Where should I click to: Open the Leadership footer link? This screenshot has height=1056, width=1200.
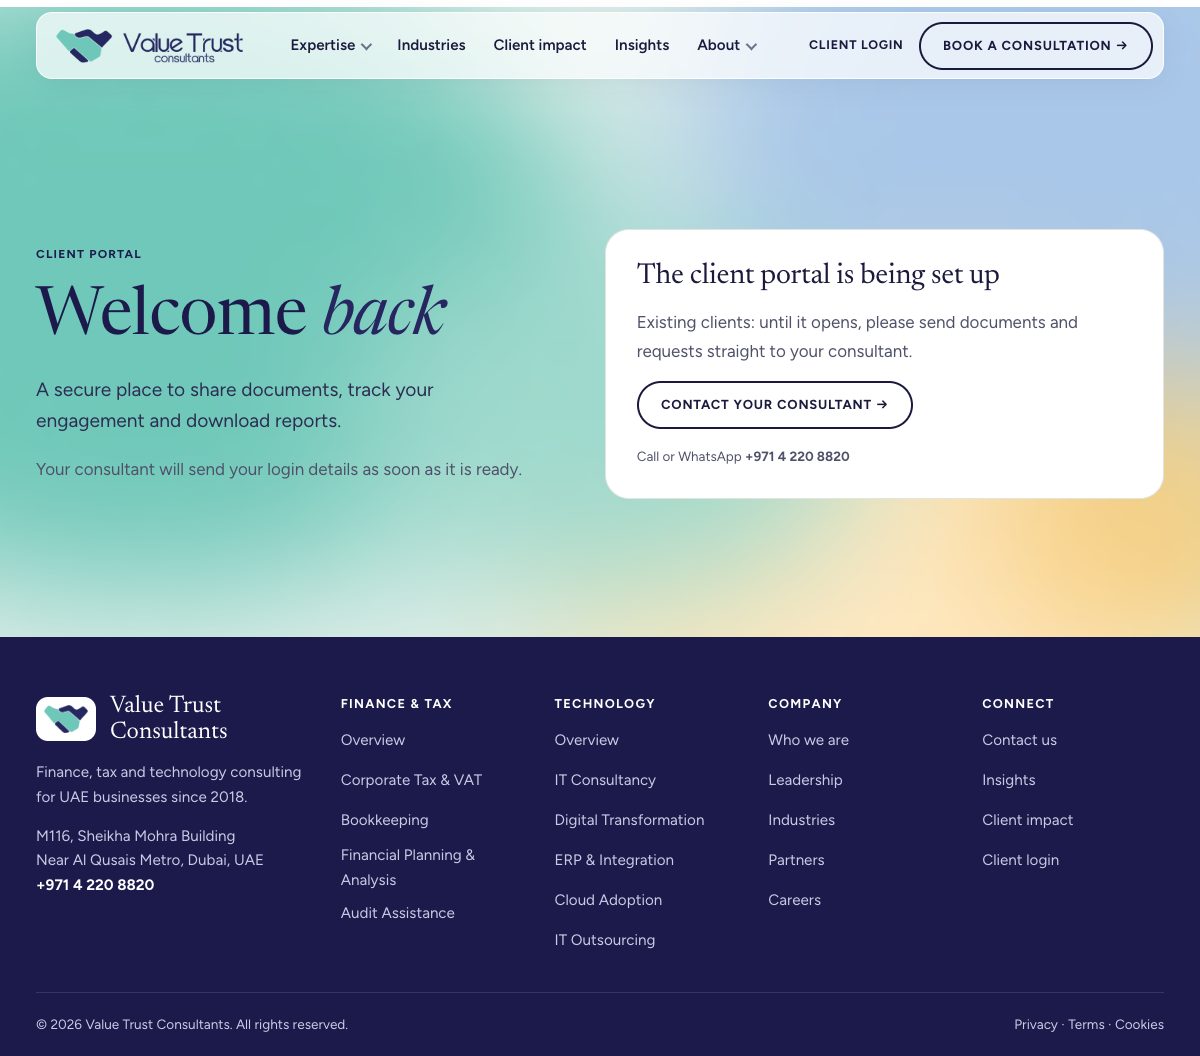(x=805, y=780)
